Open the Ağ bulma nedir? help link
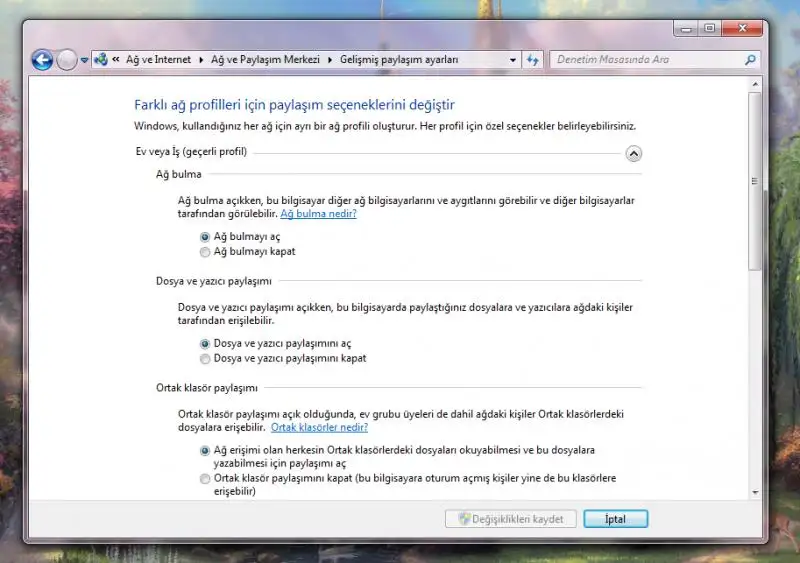The height and width of the screenshot is (563, 800). pos(318,214)
